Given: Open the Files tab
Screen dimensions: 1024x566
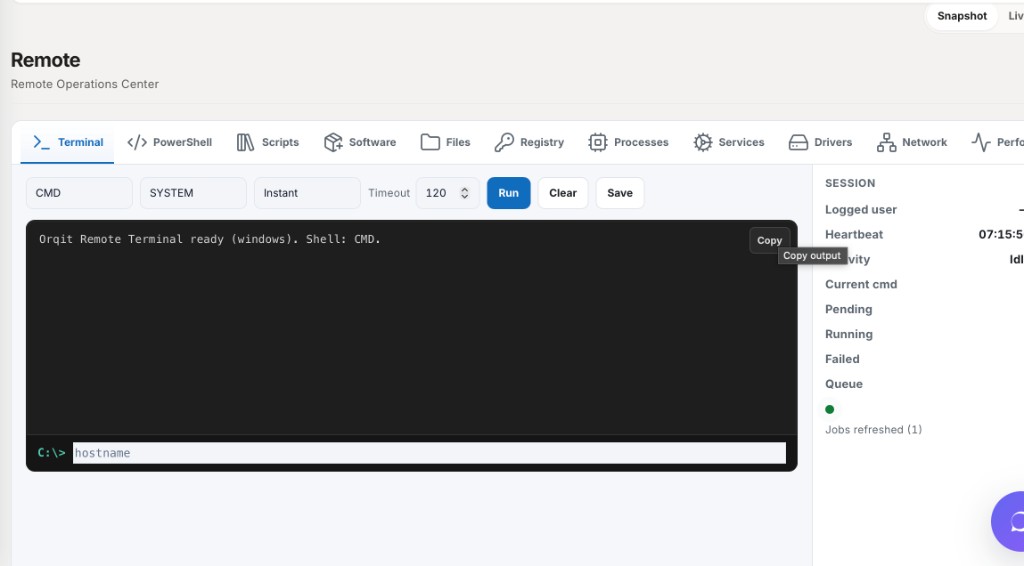Looking at the screenshot, I should (445, 142).
